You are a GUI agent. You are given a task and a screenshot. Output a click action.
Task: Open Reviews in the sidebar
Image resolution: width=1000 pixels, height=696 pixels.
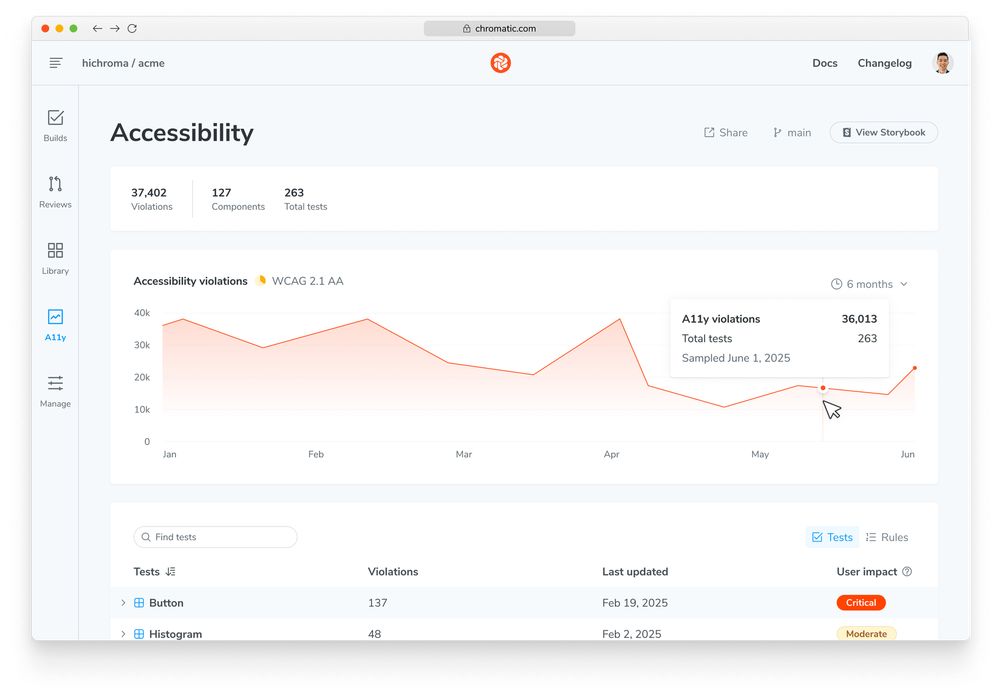click(x=55, y=192)
